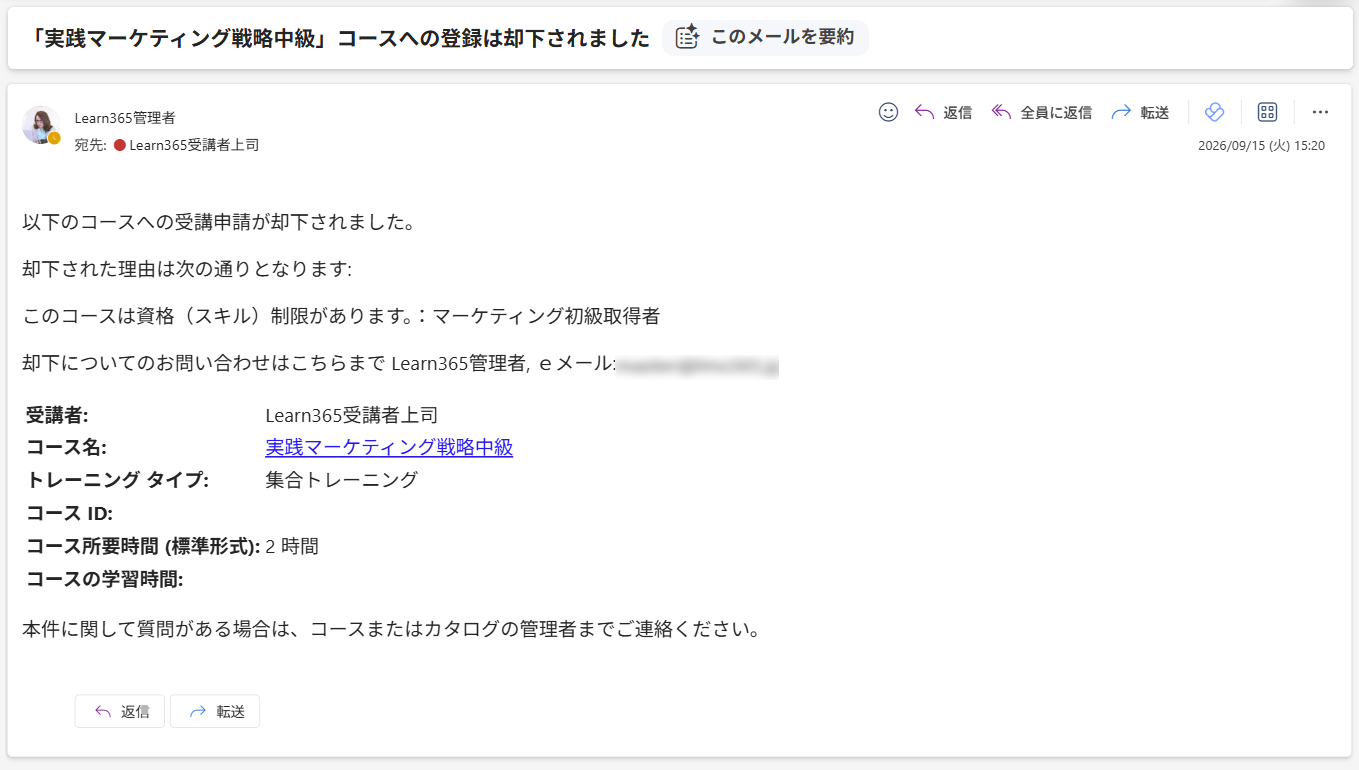Click the コースの学習時間: label
1359x770 pixels.
coord(105,579)
